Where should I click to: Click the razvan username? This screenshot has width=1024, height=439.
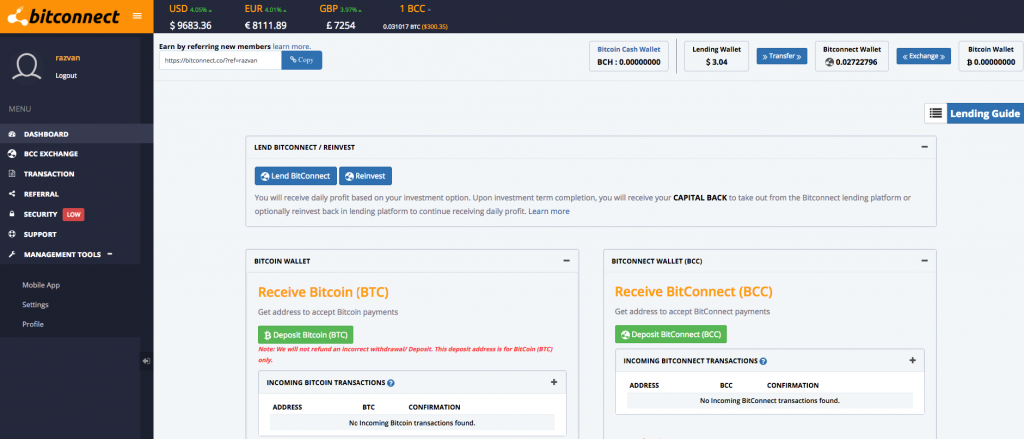point(67,57)
